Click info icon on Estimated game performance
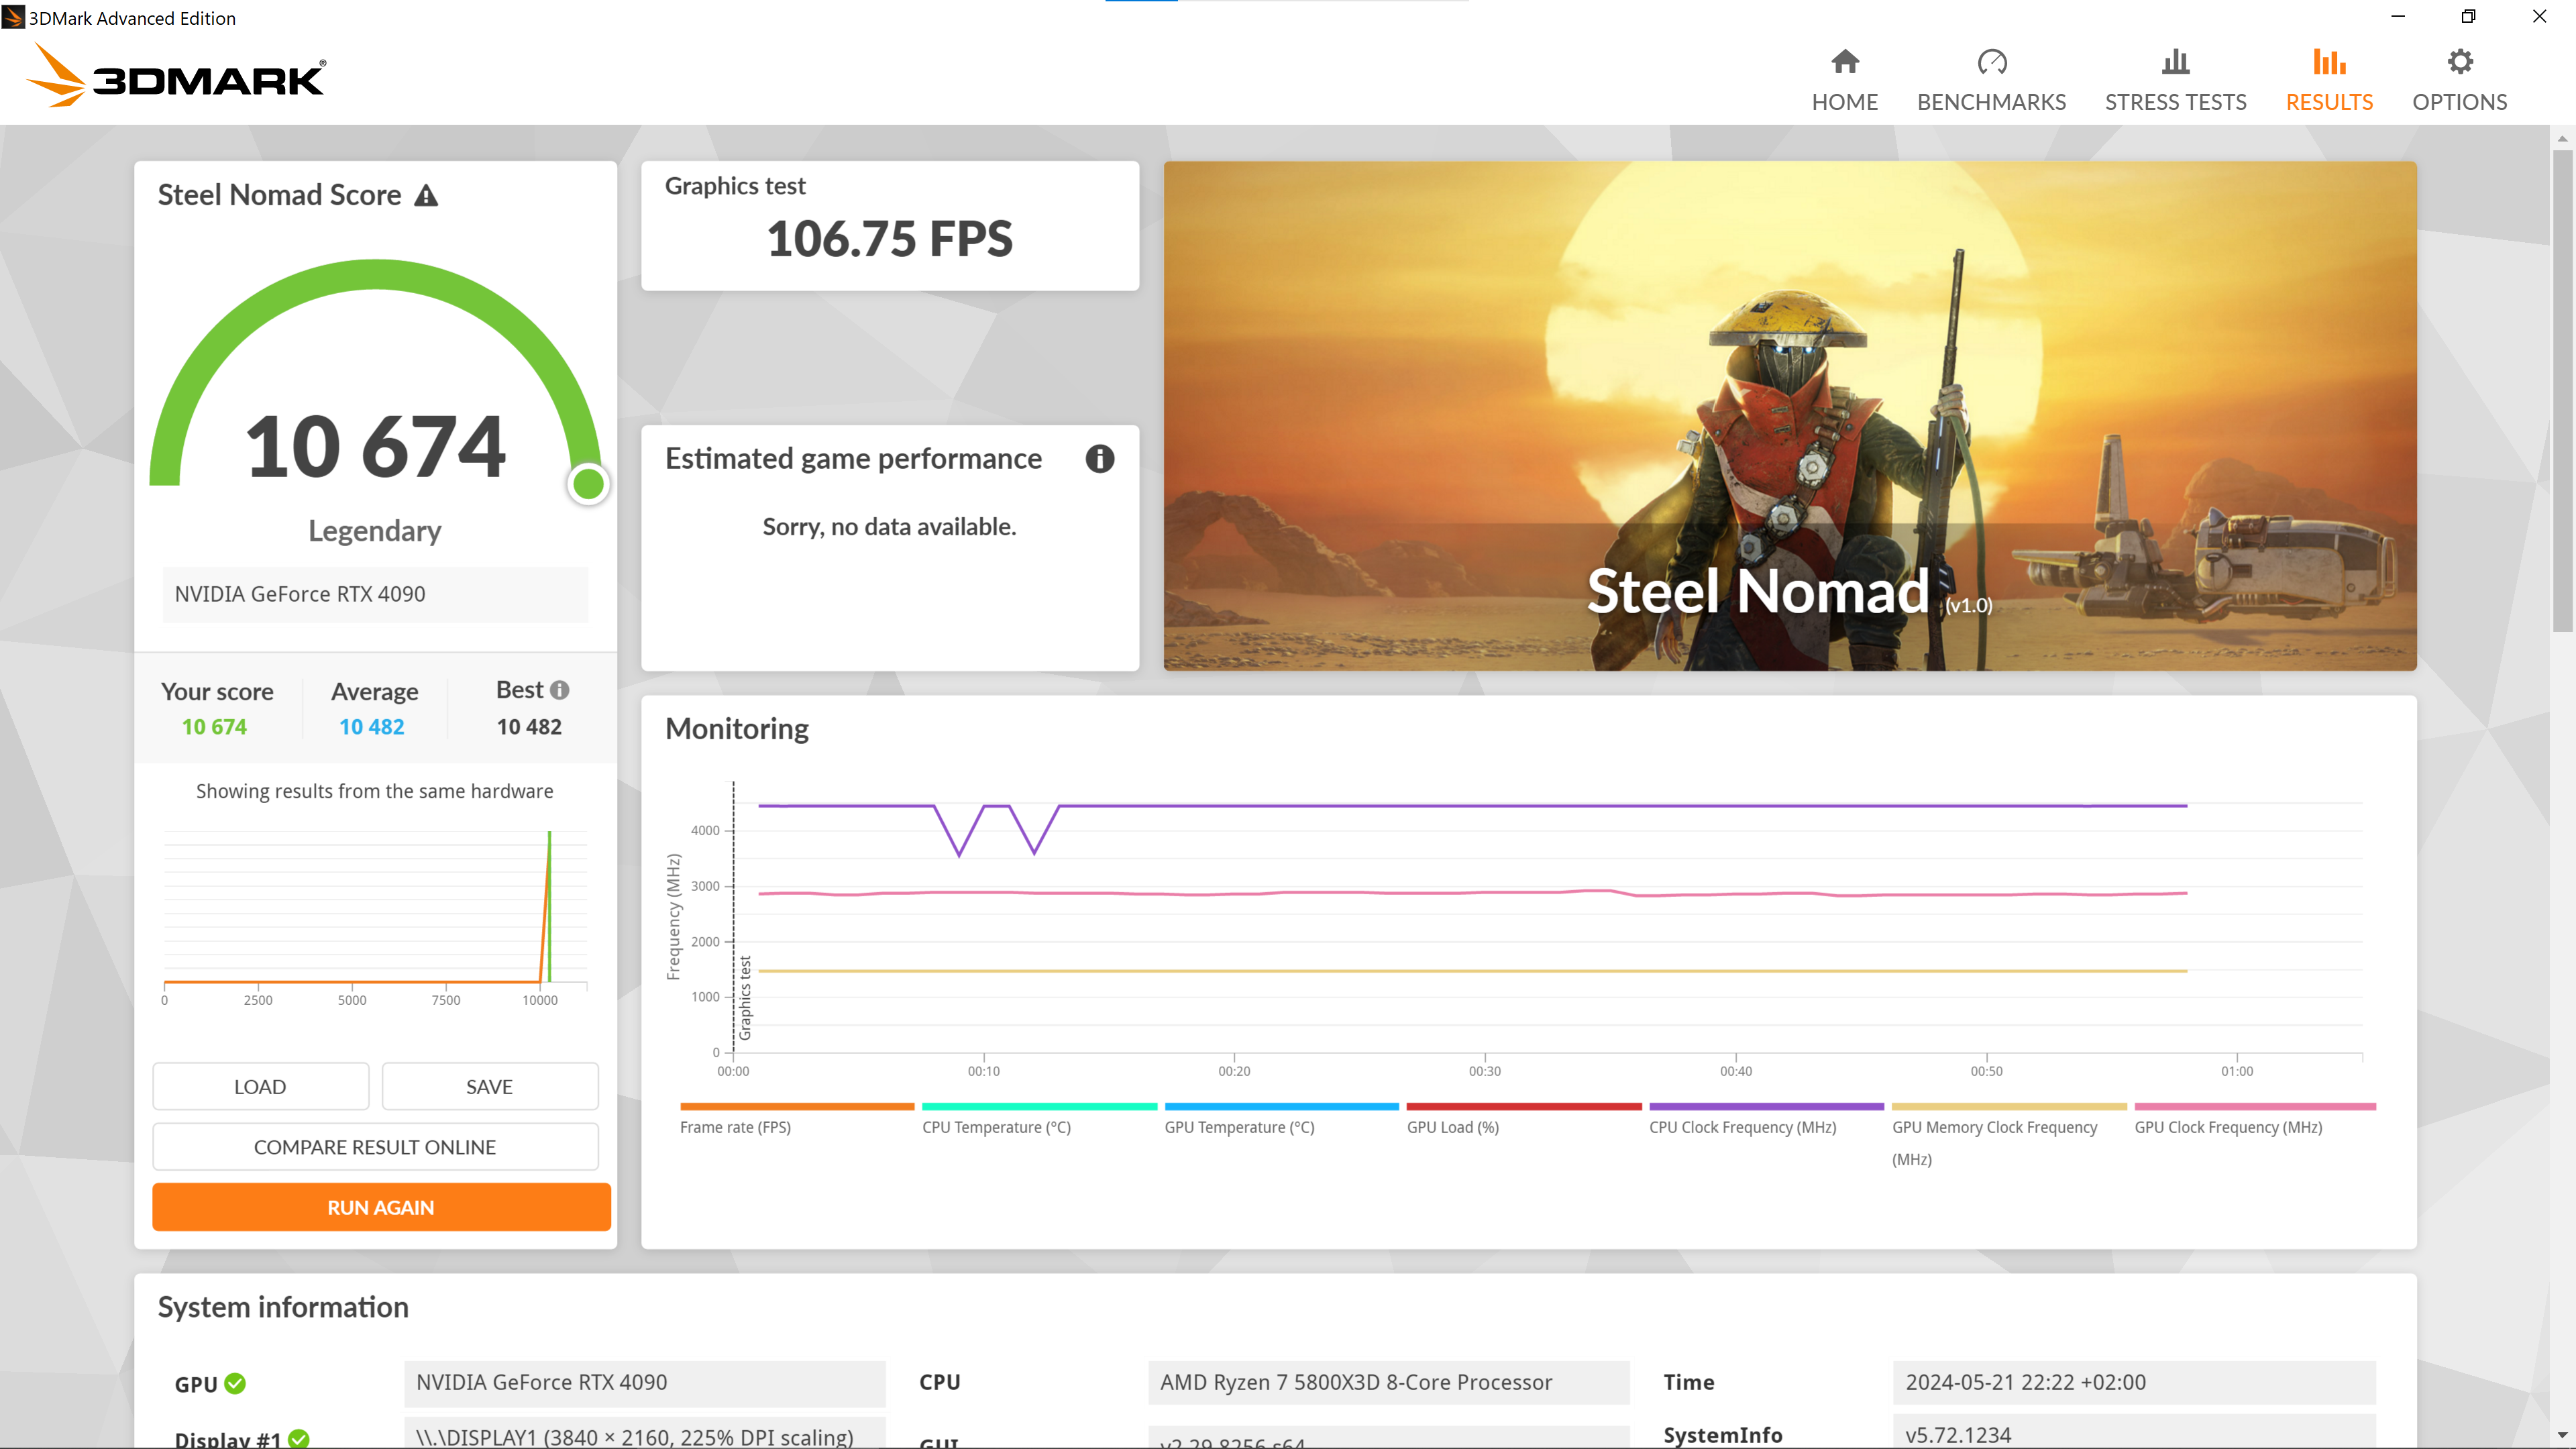Image resolution: width=2576 pixels, height=1449 pixels. [x=1099, y=459]
